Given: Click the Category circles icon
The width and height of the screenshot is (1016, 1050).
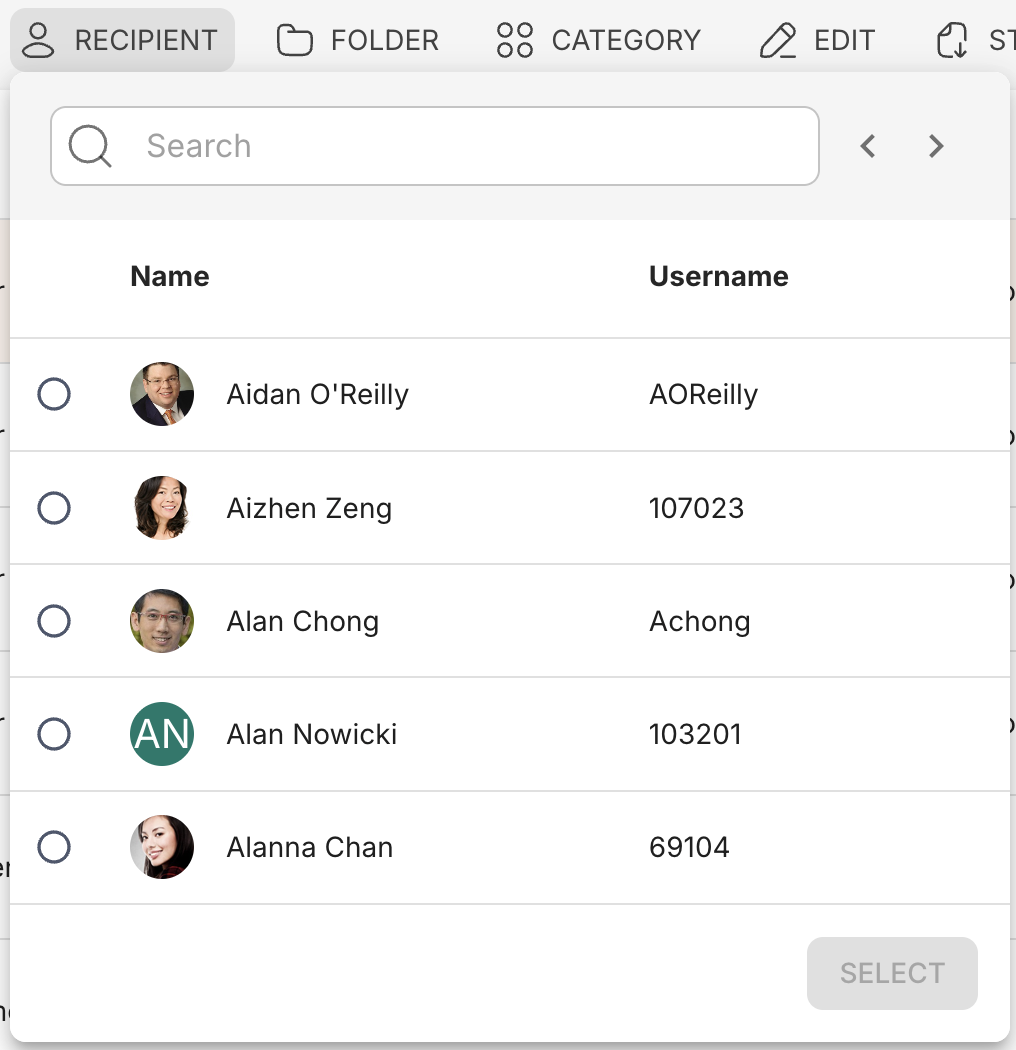Looking at the screenshot, I should pos(515,41).
